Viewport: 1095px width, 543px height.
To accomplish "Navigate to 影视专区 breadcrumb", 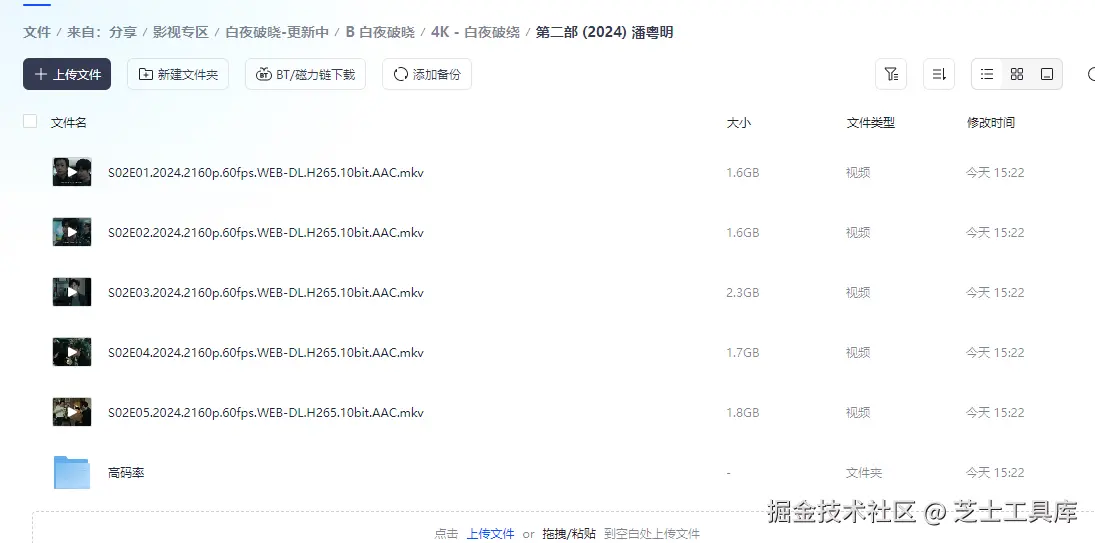I will [x=181, y=32].
